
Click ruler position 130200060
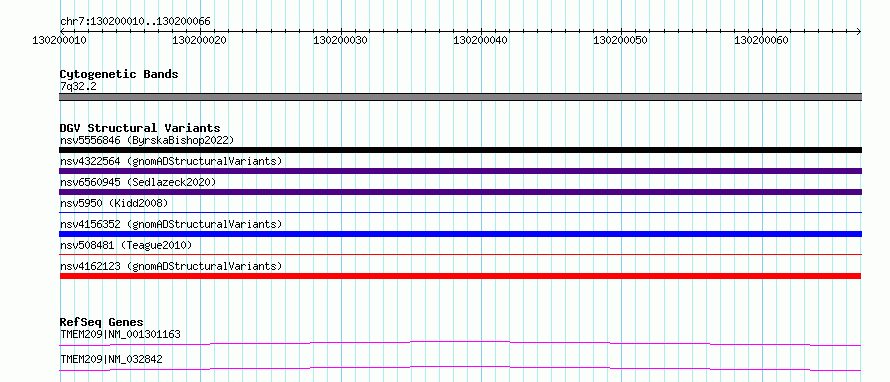[762, 40]
